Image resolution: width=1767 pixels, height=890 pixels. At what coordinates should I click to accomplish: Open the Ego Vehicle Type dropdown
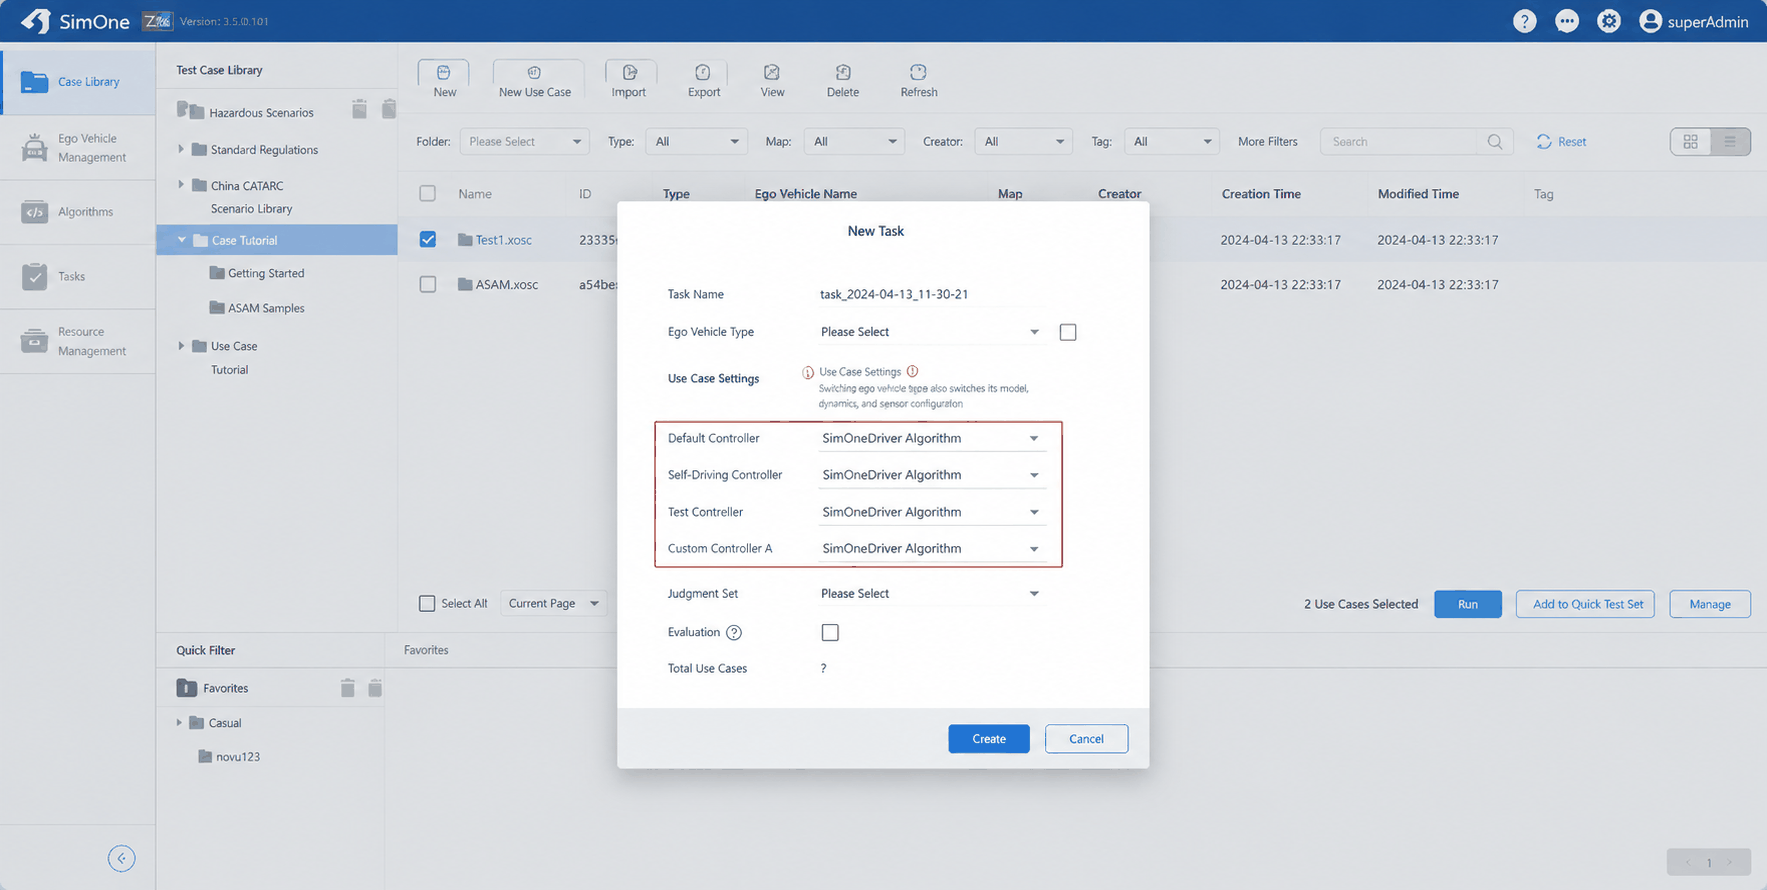tap(931, 332)
